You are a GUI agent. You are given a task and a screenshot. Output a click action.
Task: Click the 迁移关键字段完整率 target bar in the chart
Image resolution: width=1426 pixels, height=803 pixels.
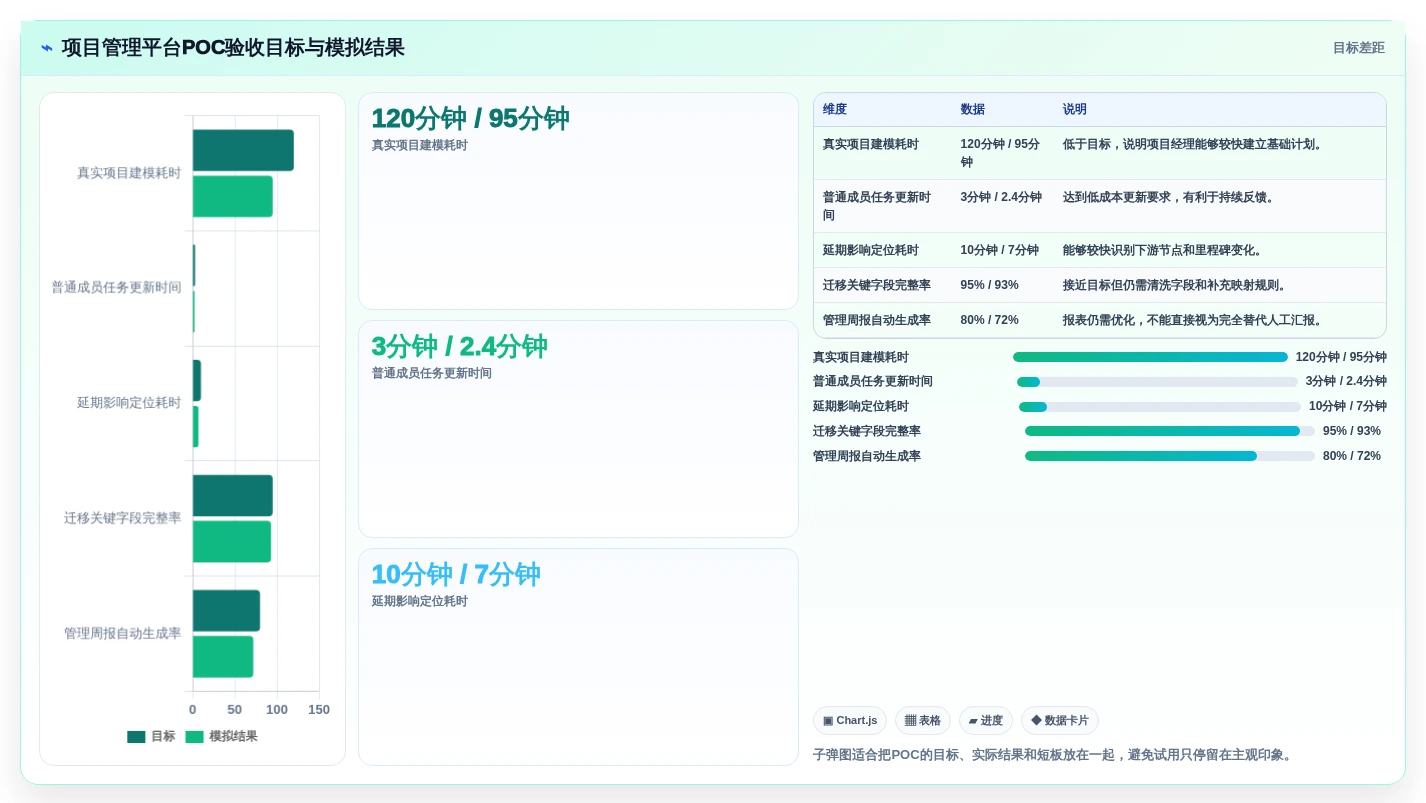[x=233, y=496]
